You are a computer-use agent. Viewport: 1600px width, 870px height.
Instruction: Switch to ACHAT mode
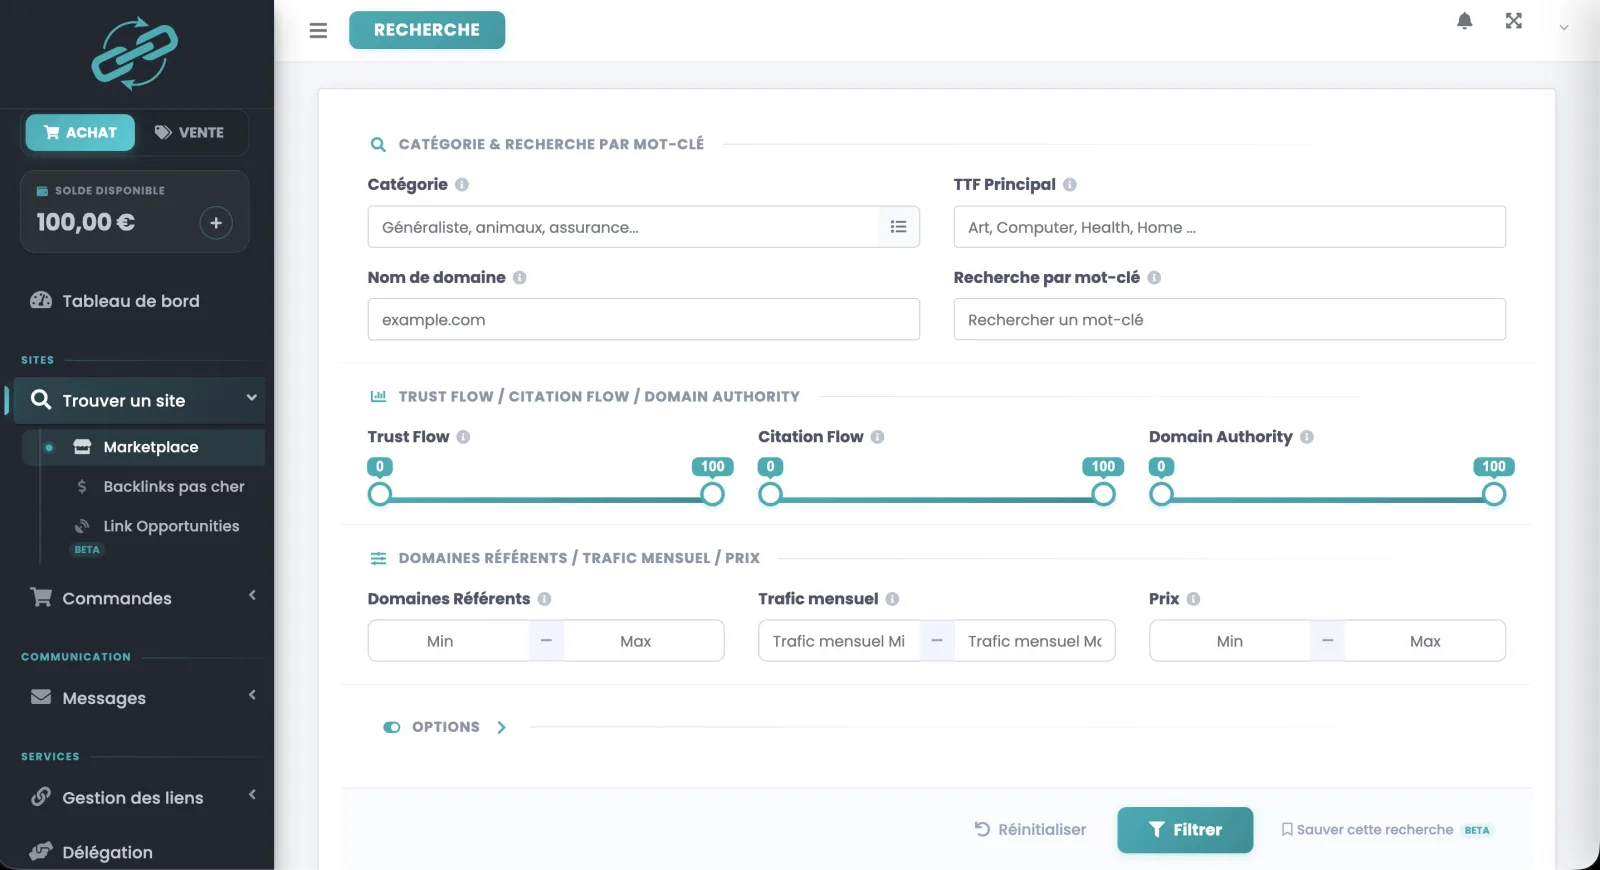[80, 132]
